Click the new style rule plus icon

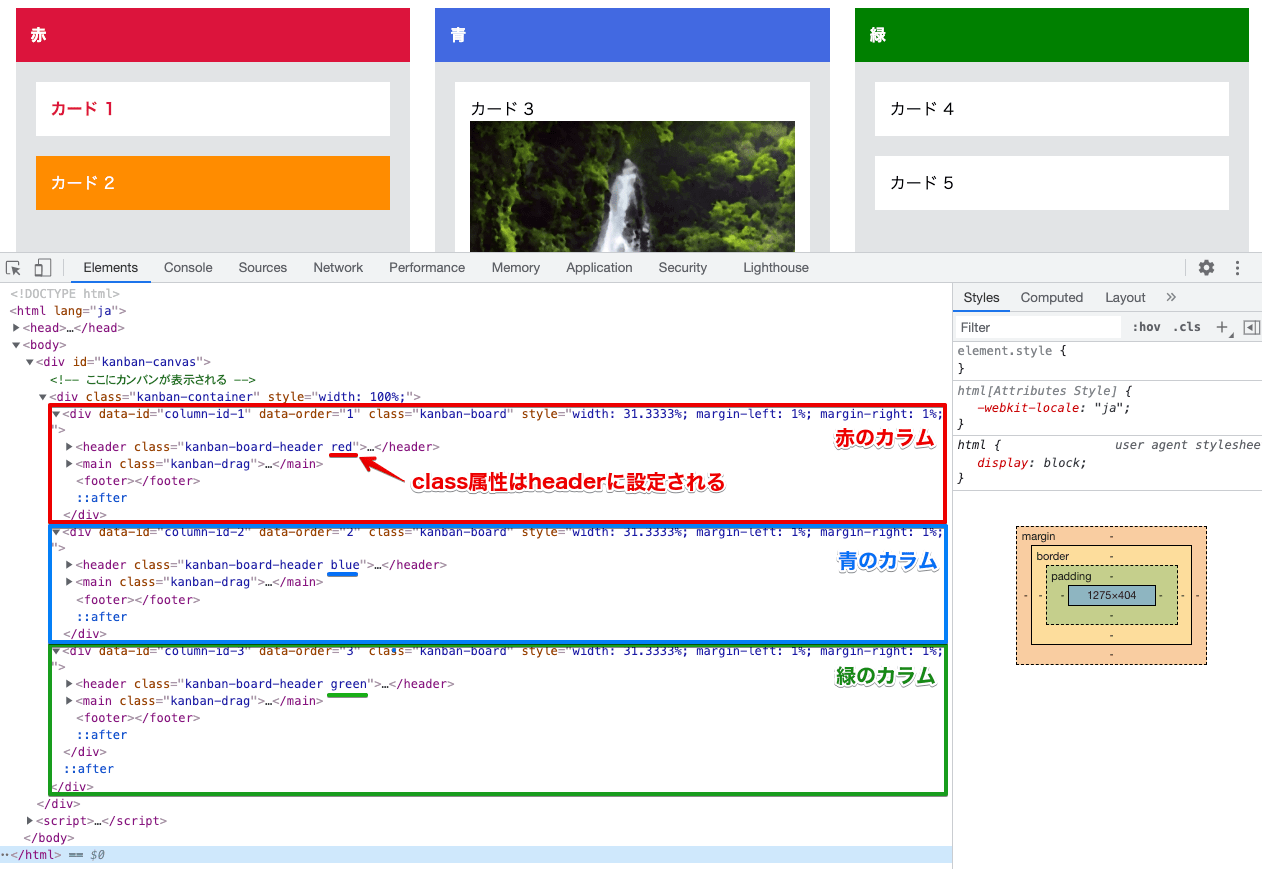[1221, 327]
